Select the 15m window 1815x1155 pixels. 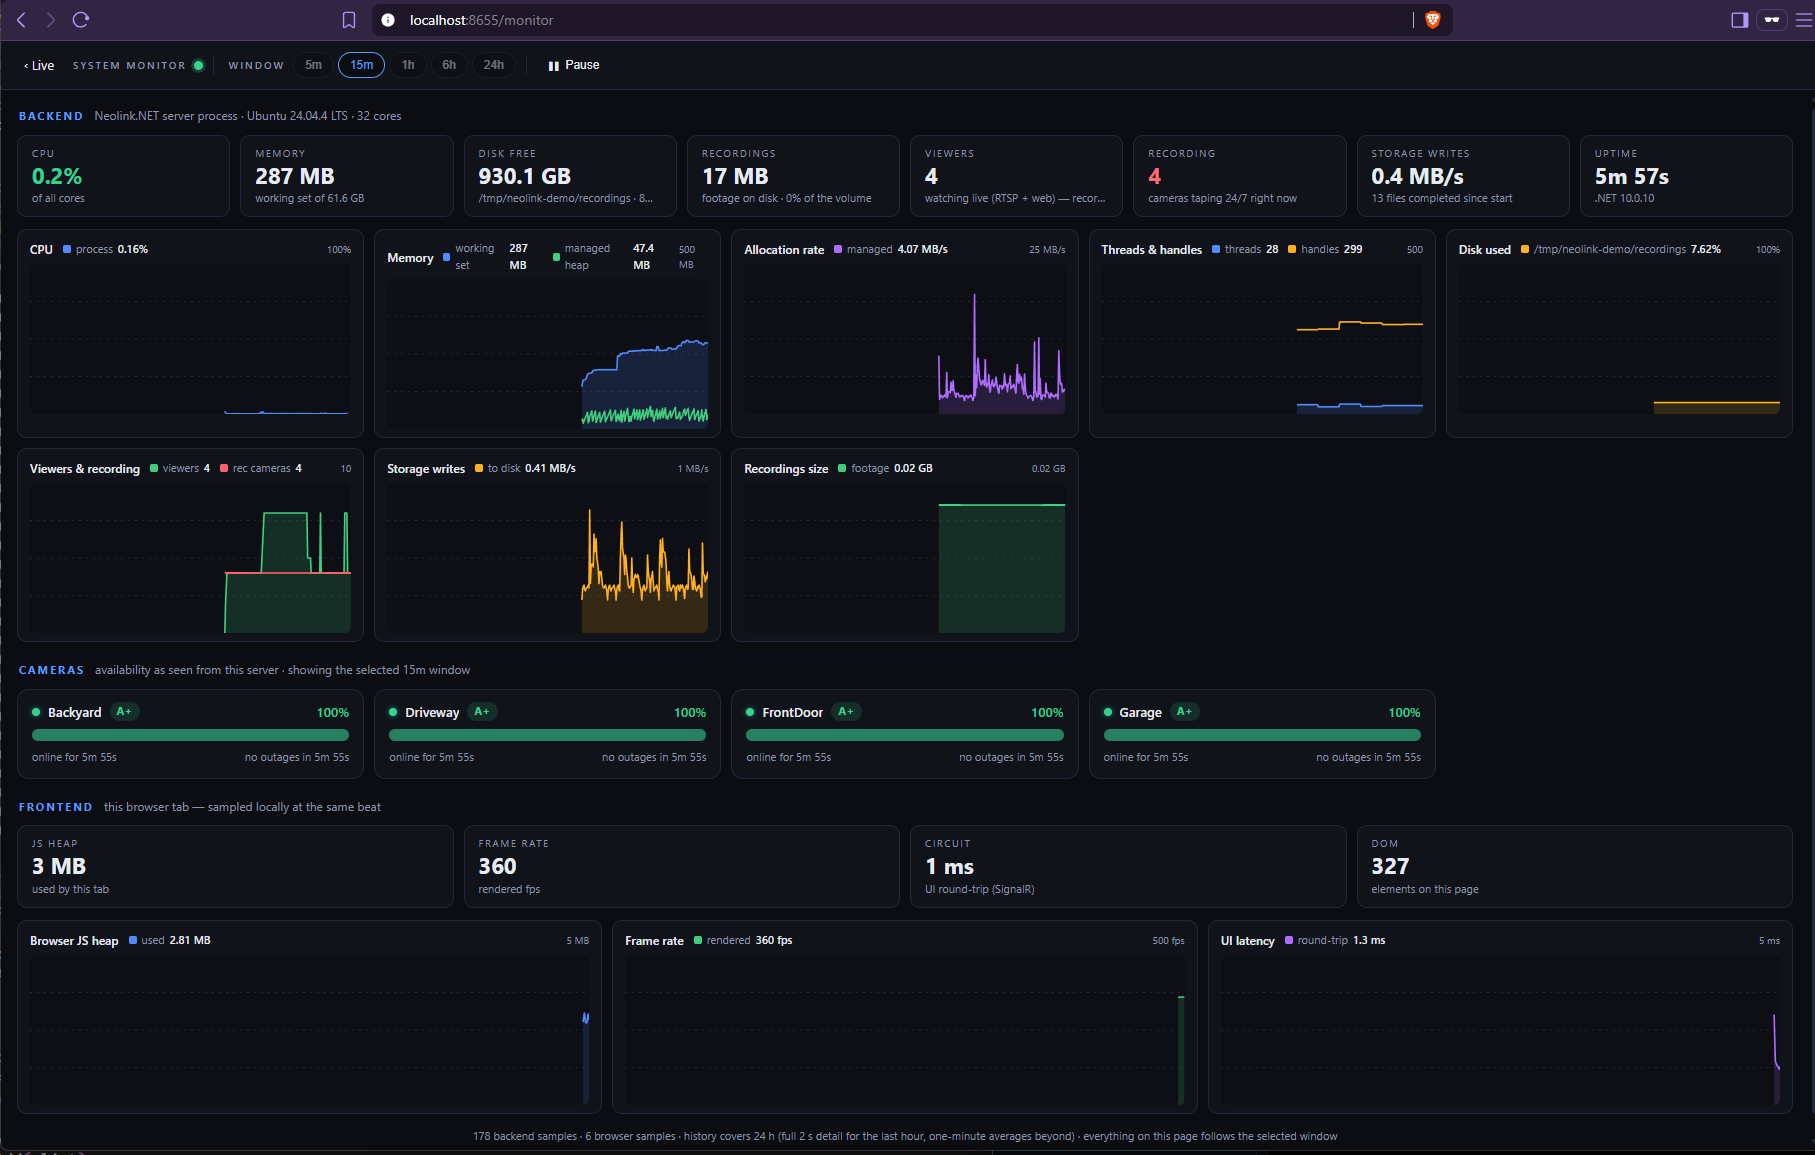click(362, 65)
